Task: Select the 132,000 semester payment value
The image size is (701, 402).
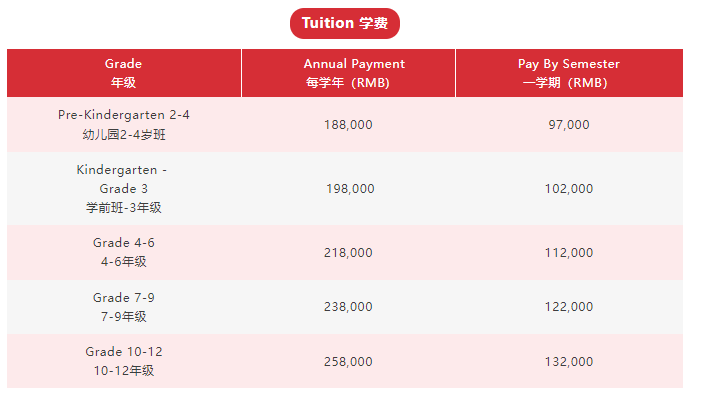Action: 569,361
